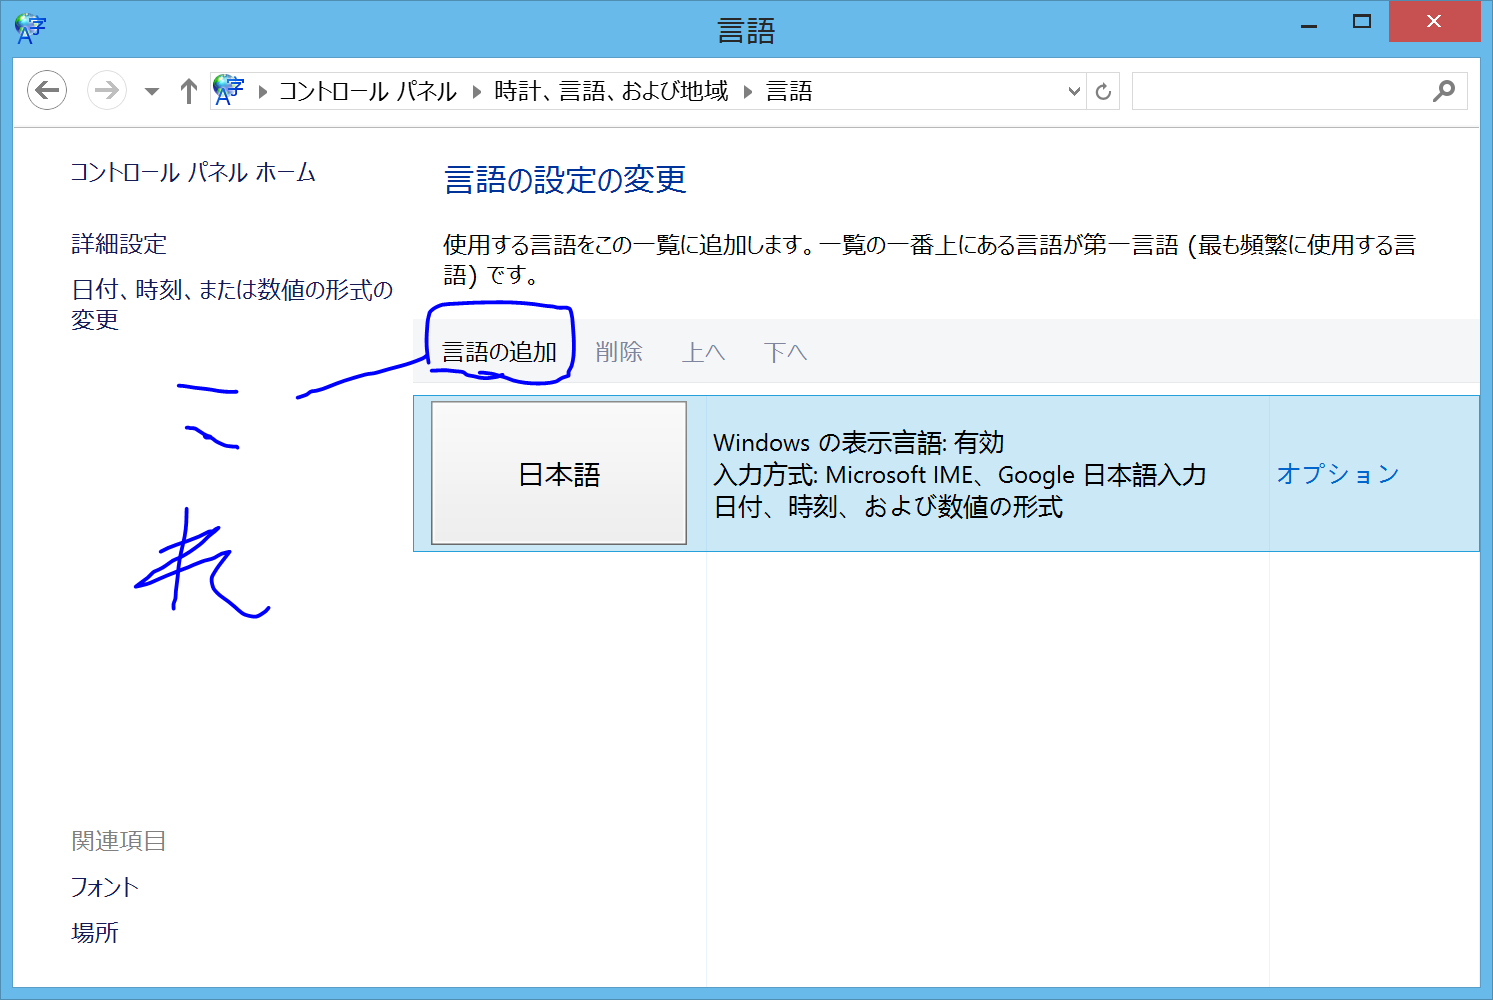Click 時計、言語、および地域 breadcrumb
The height and width of the screenshot is (1000, 1493).
pos(611,92)
